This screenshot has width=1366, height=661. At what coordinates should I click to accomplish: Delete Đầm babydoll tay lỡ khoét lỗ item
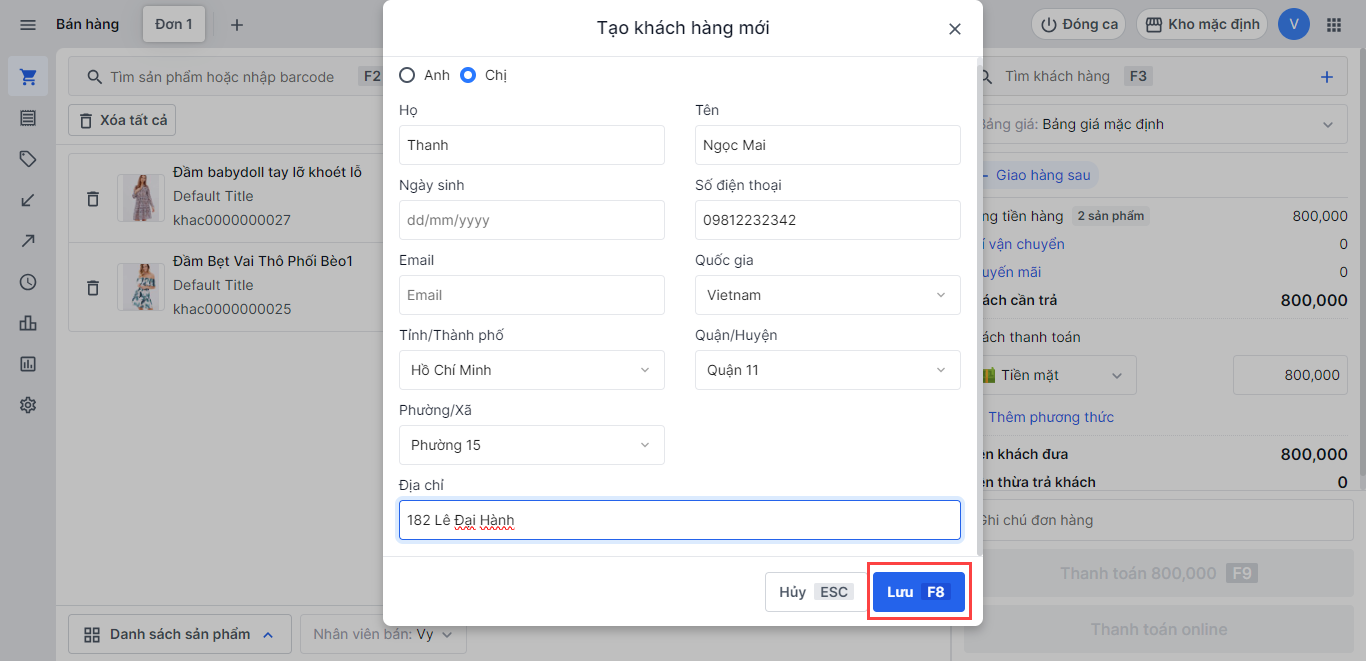pyautogui.click(x=93, y=199)
